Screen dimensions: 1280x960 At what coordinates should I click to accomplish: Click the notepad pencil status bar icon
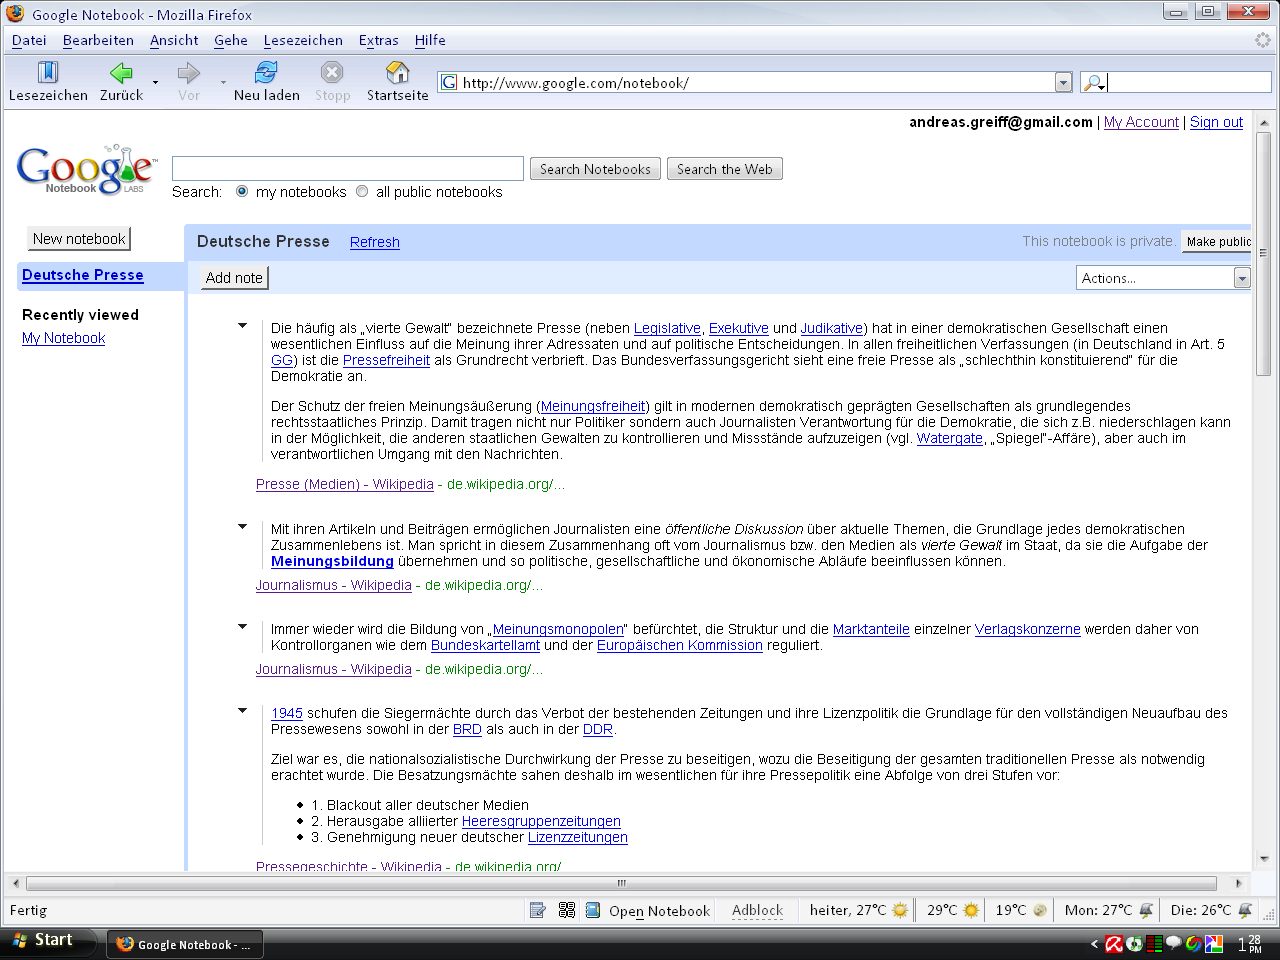pos(538,910)
